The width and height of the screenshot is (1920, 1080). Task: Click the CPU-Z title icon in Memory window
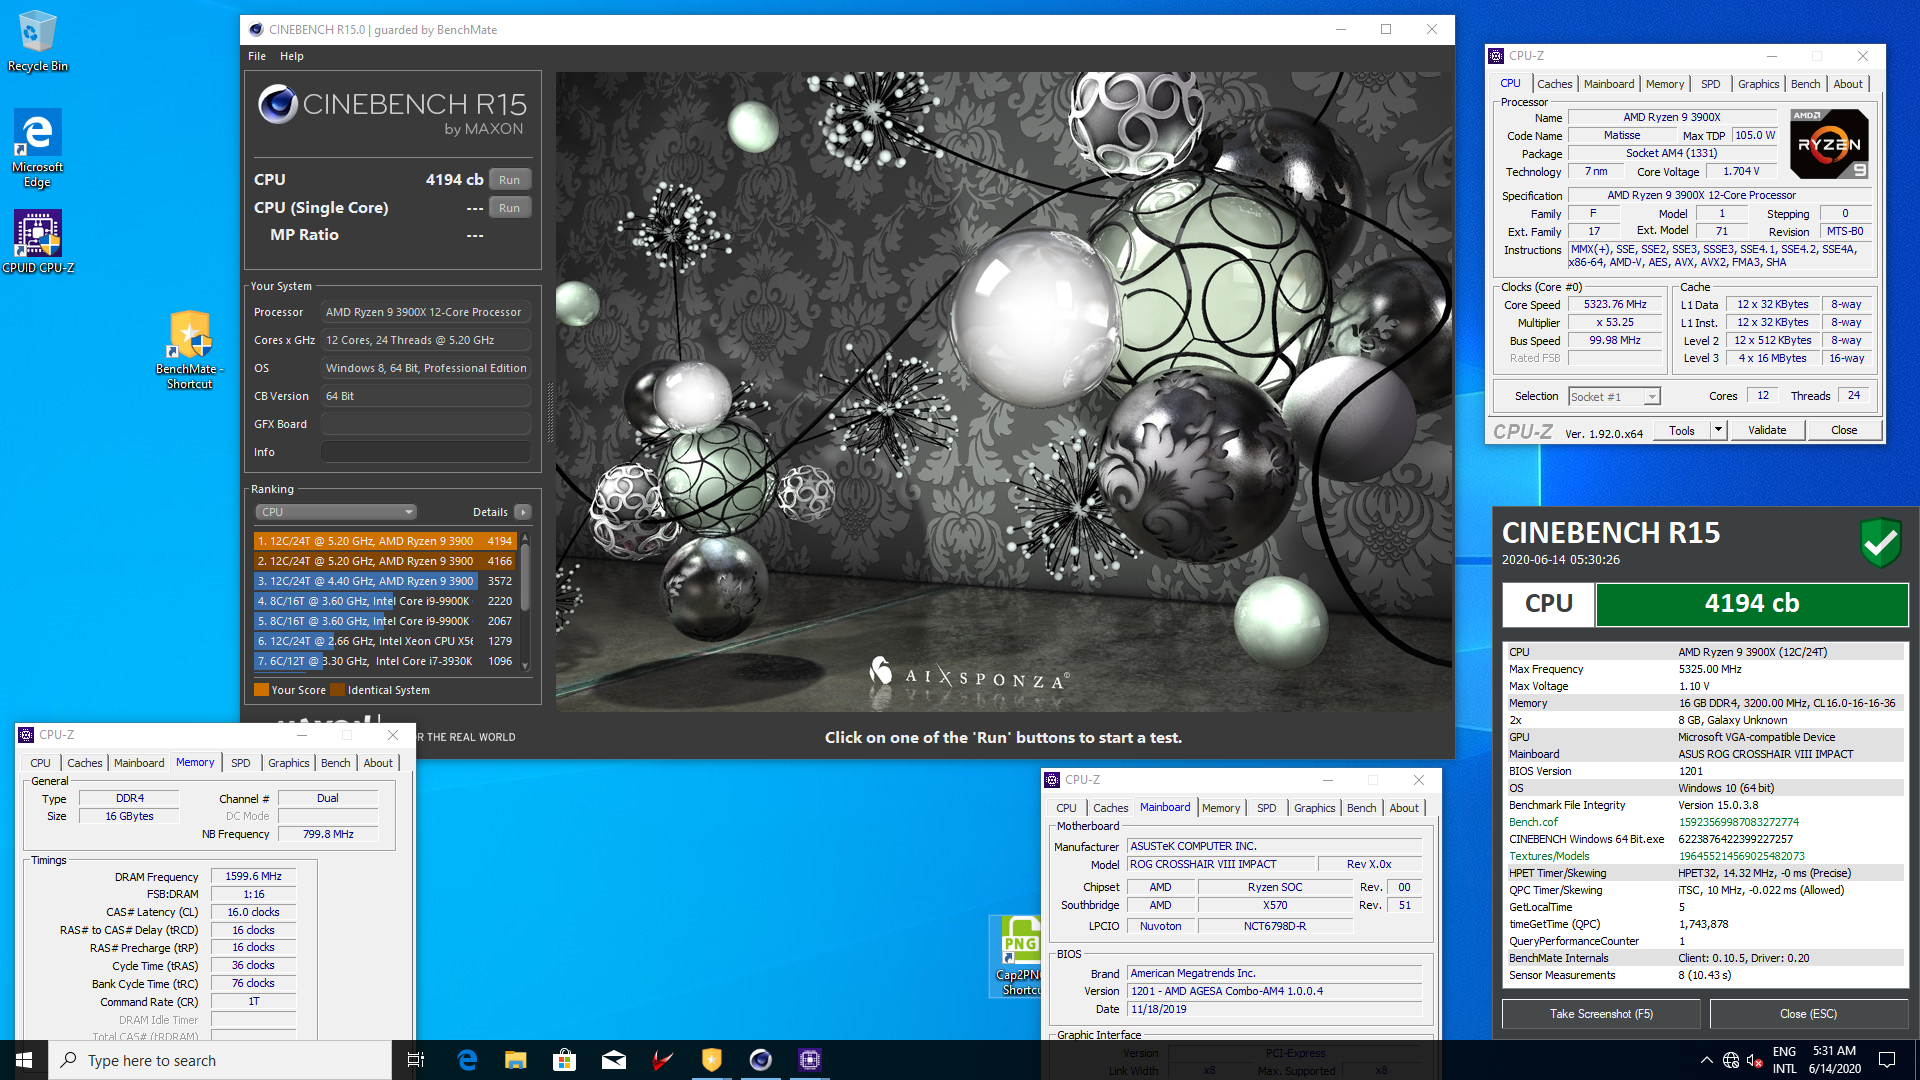click(x=27, y=735)
